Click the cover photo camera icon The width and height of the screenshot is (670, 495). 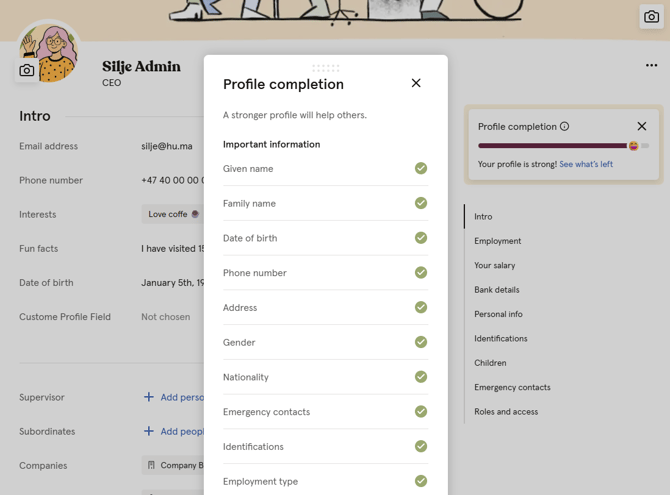coord(651,17)
